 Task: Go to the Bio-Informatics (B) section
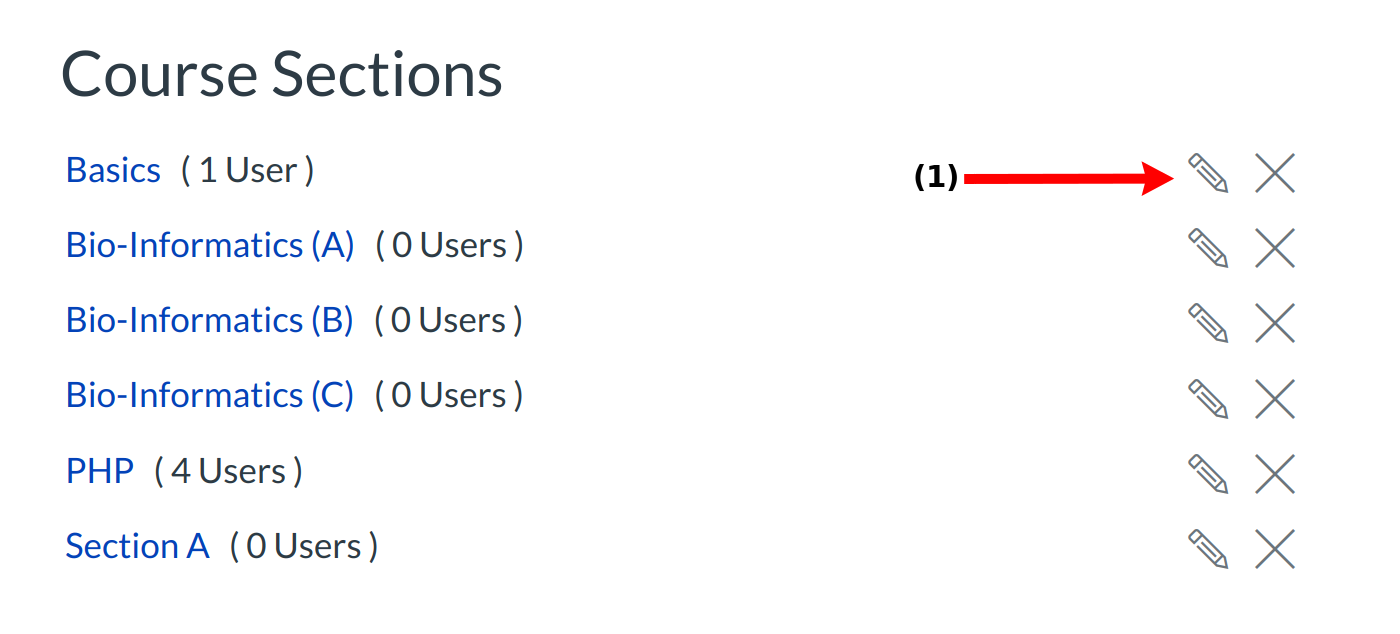210,321
